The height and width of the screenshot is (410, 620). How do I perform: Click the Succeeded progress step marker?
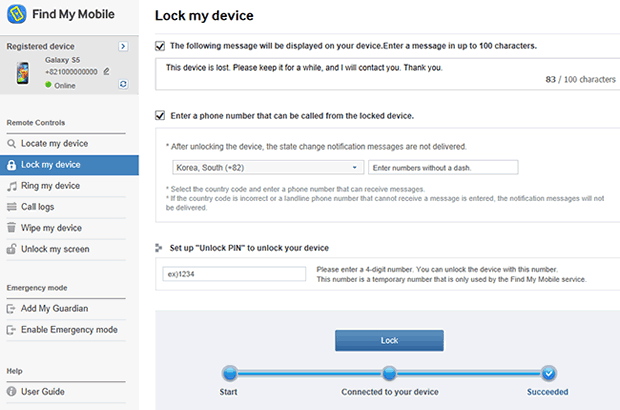pos(548,373)
